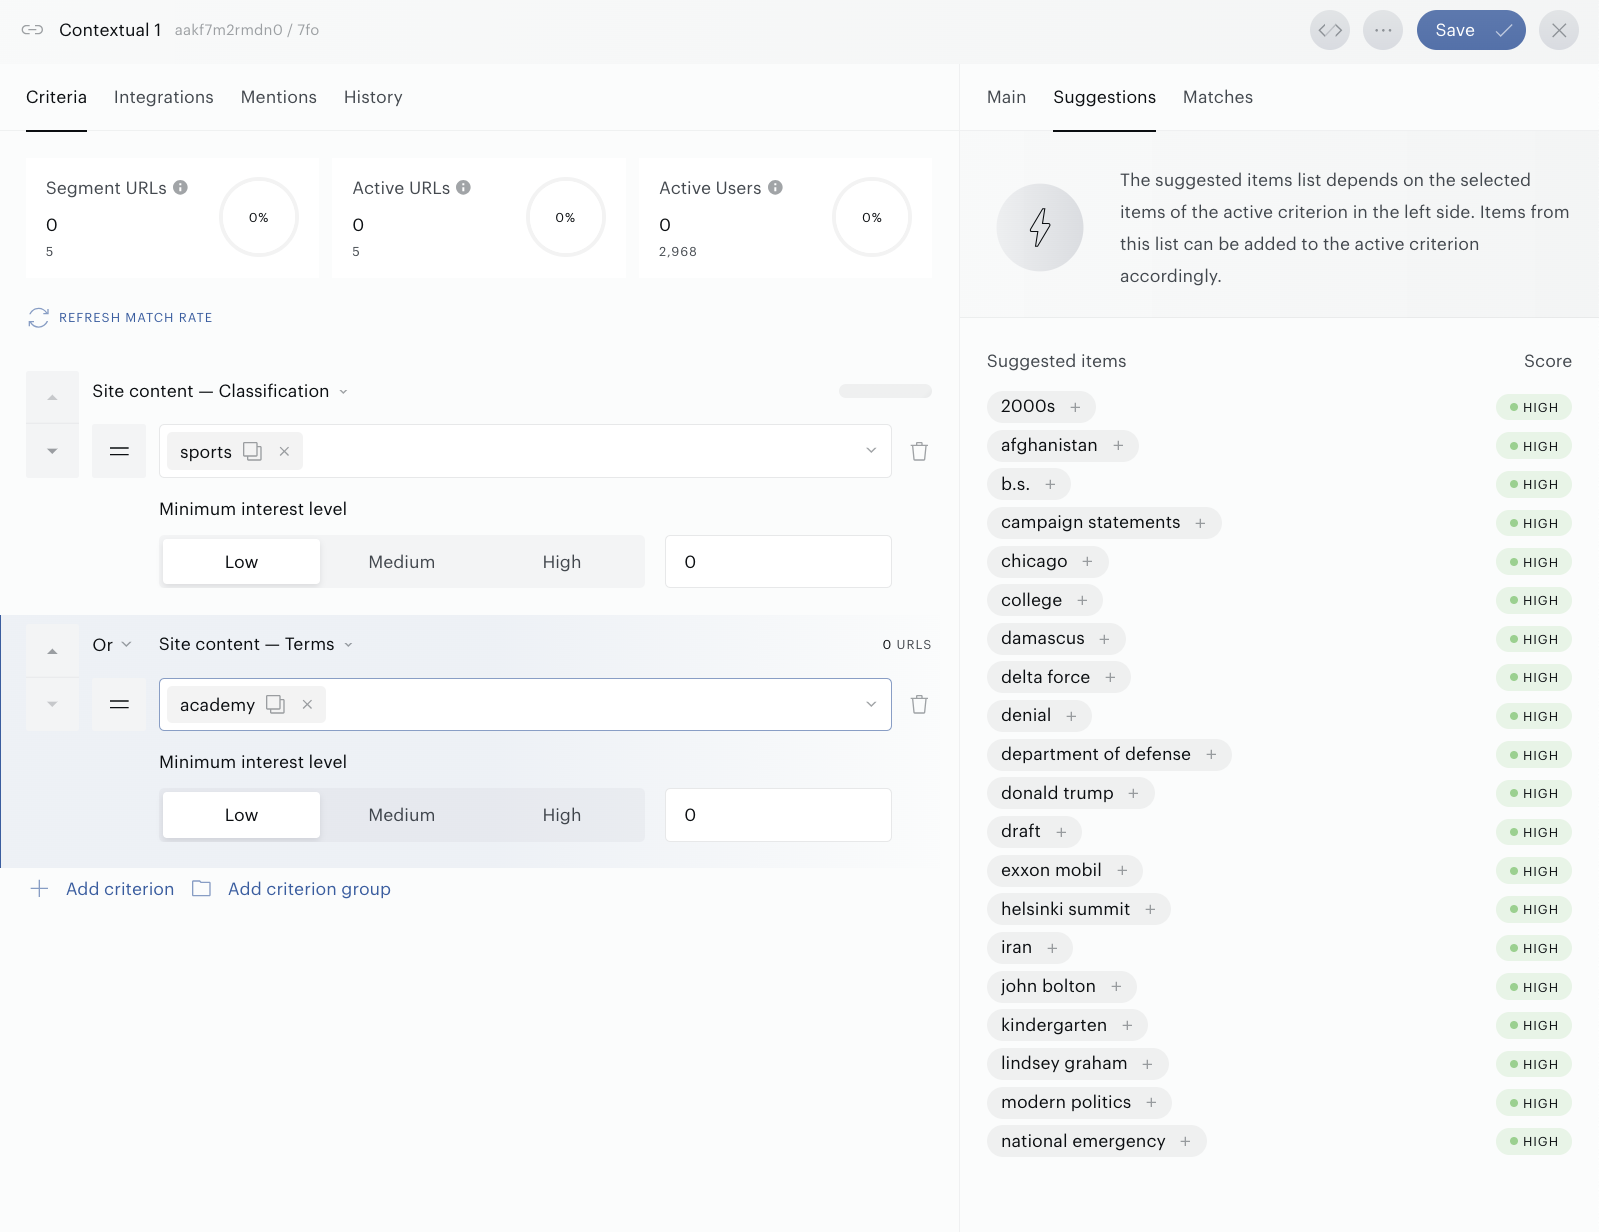This screenshot has width=1599, height=1232.
Task: Delete the sports classification criterion trash icon
Action: click(x=919, y=452)
